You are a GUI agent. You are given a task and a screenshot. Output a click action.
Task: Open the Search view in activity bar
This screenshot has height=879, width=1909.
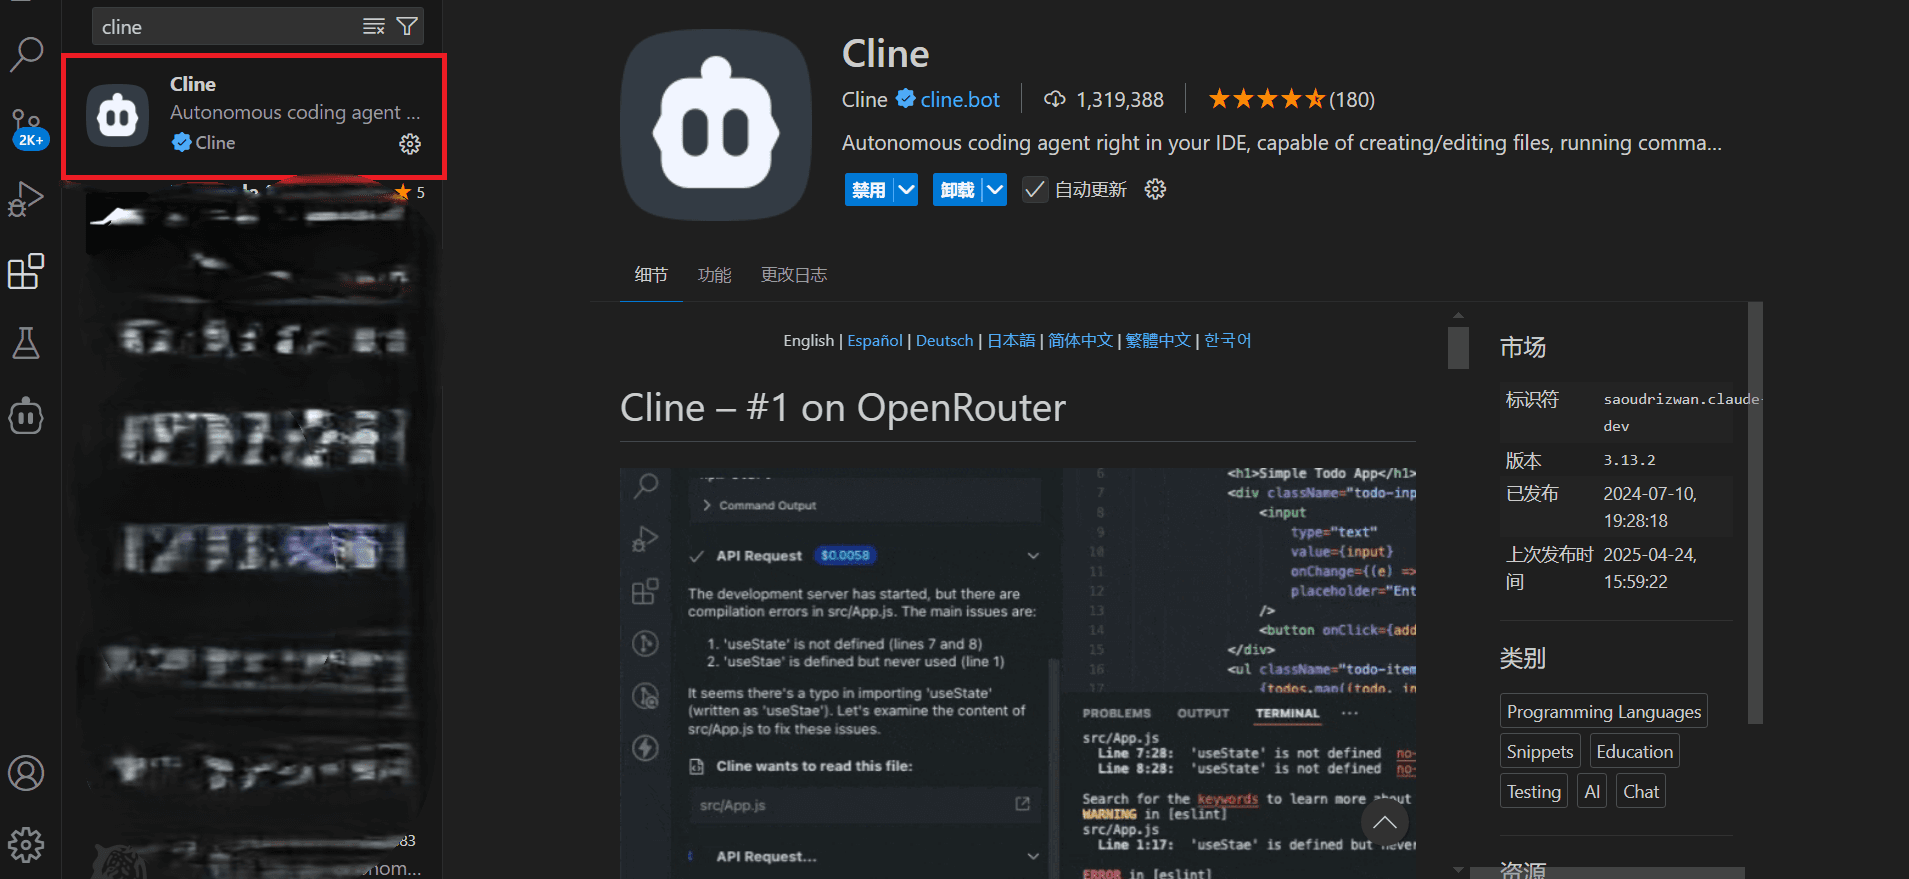click(x=26, y=54)
